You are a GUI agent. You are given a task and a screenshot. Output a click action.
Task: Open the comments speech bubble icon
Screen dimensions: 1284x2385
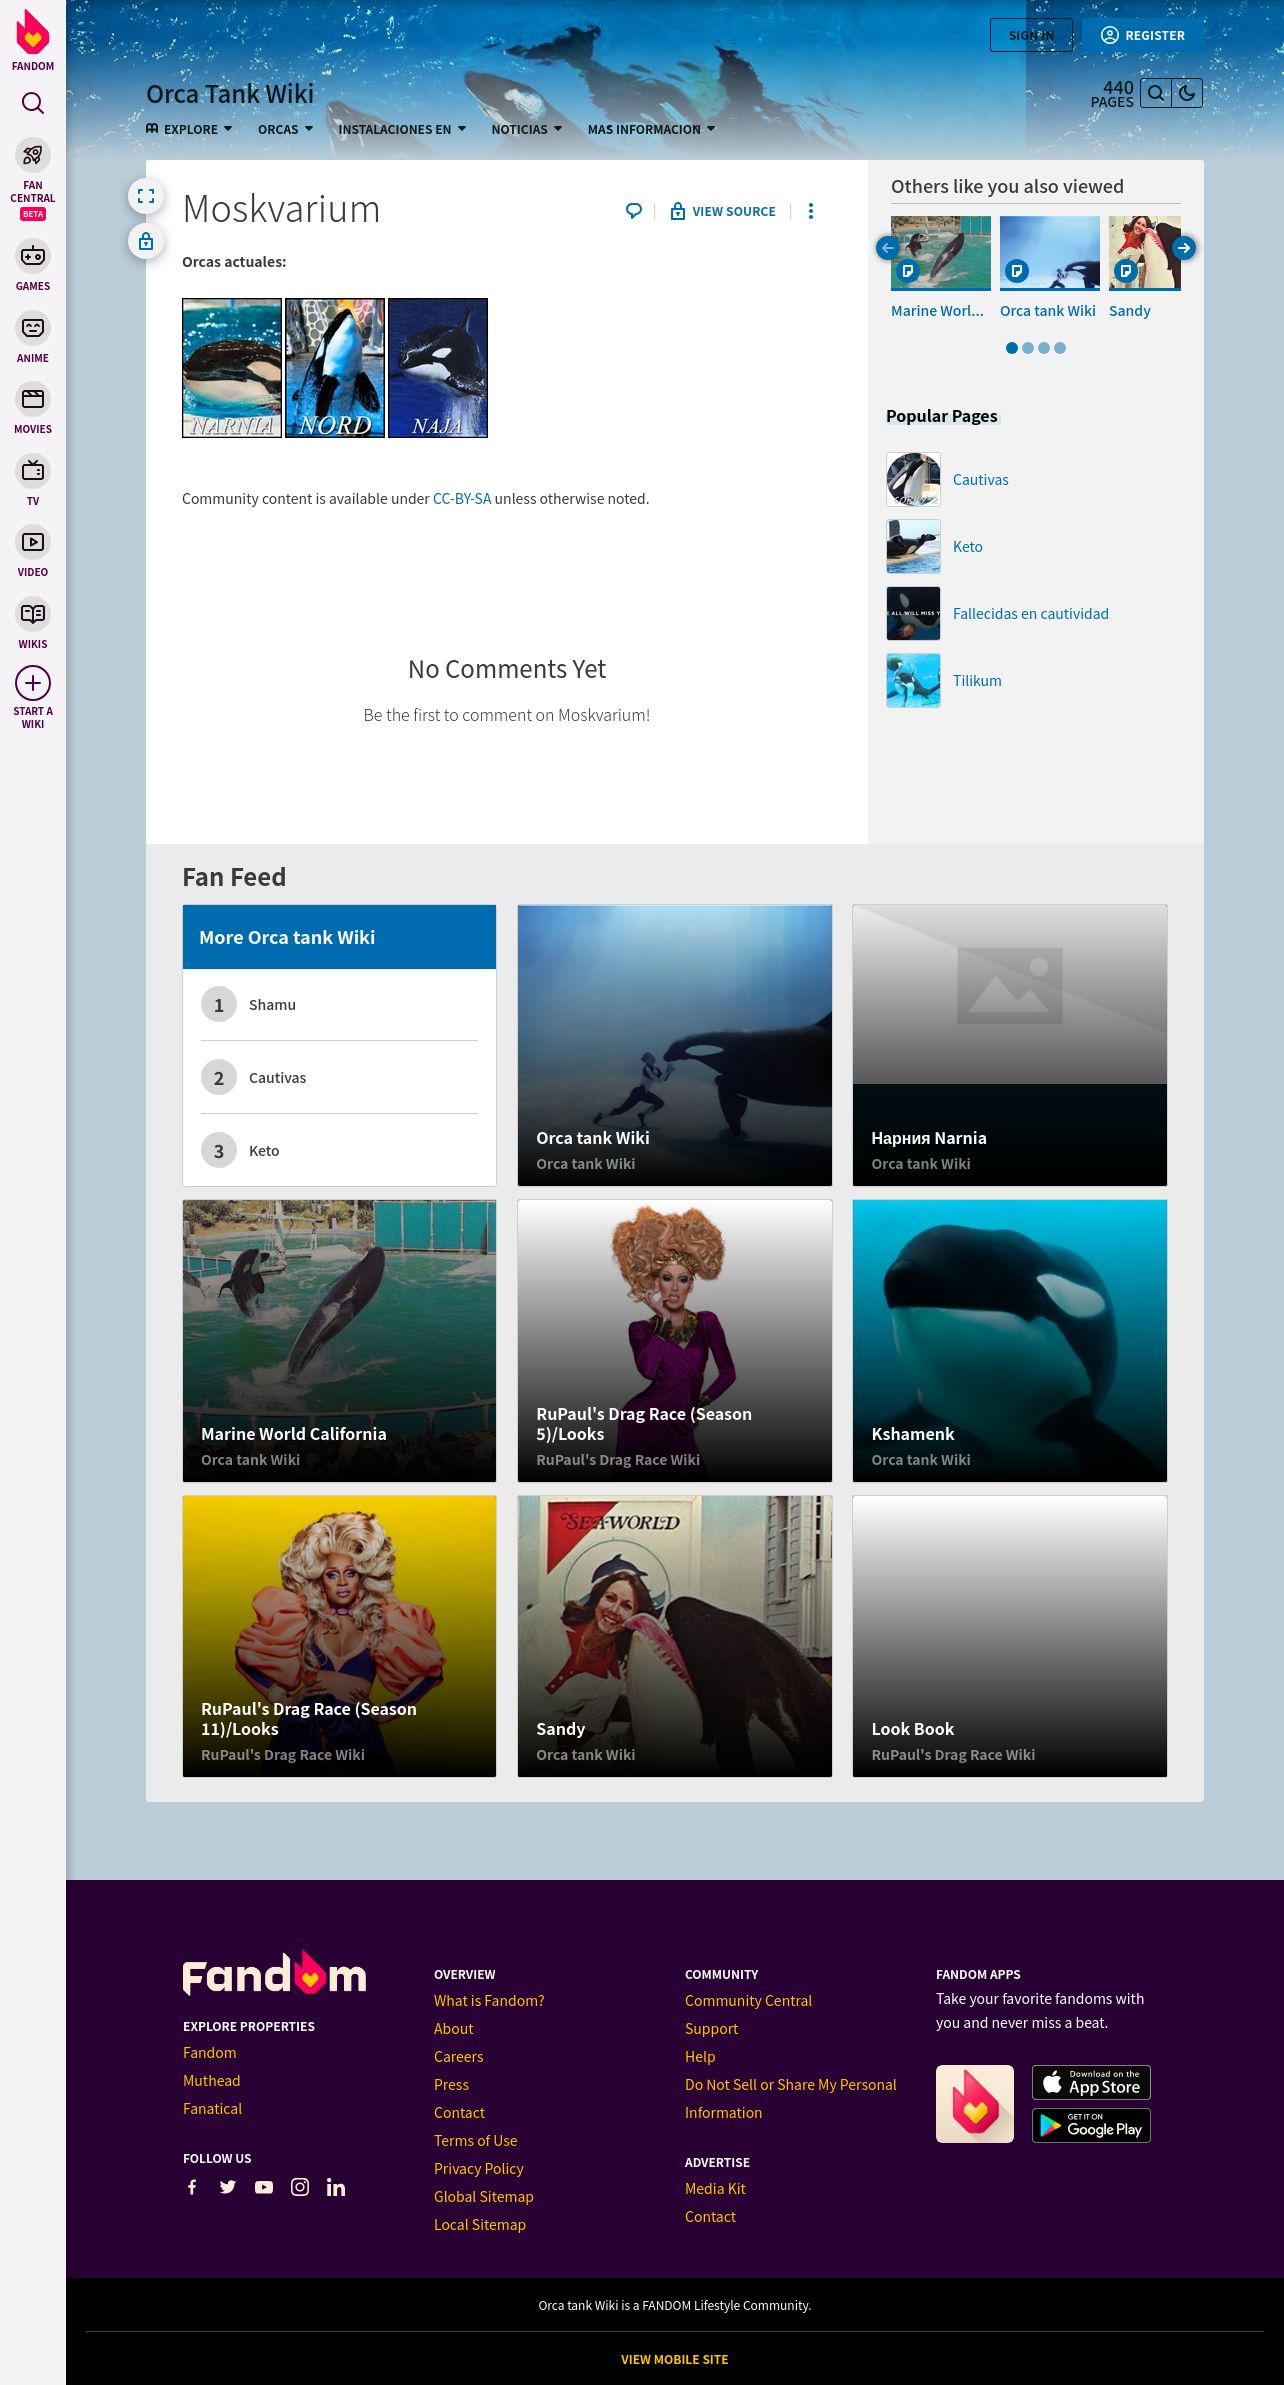pyautogui.click(x=634, y=211)
